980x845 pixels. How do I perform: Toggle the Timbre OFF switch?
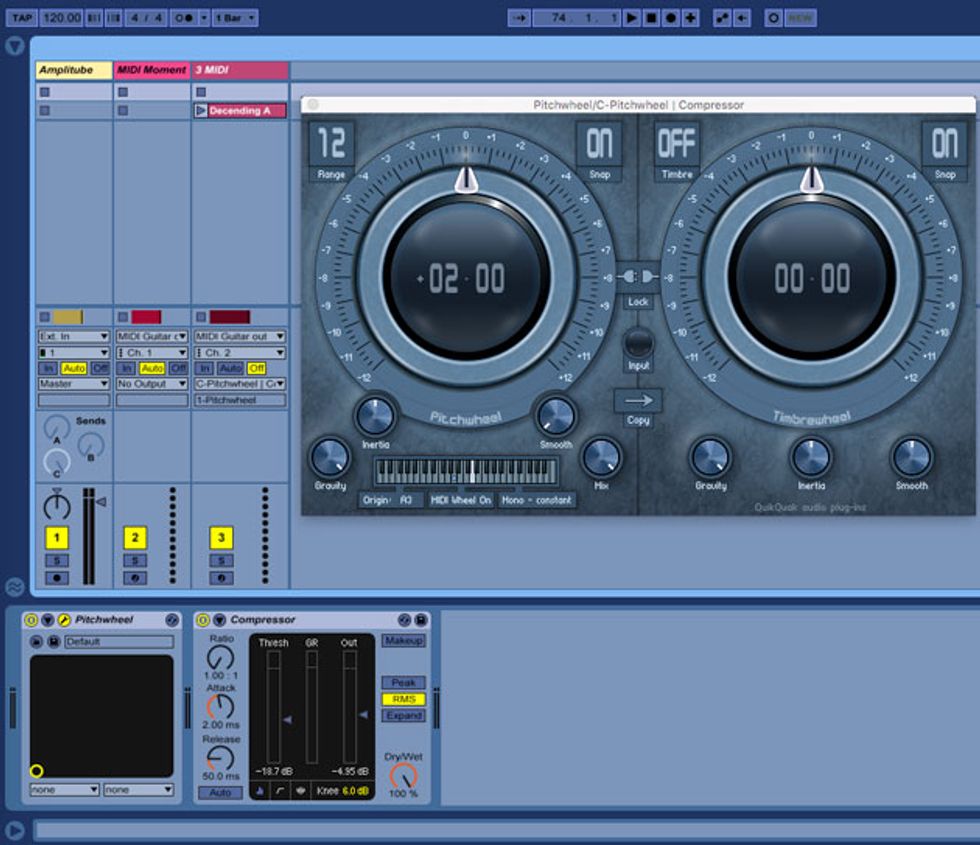[x=677, y=145]
